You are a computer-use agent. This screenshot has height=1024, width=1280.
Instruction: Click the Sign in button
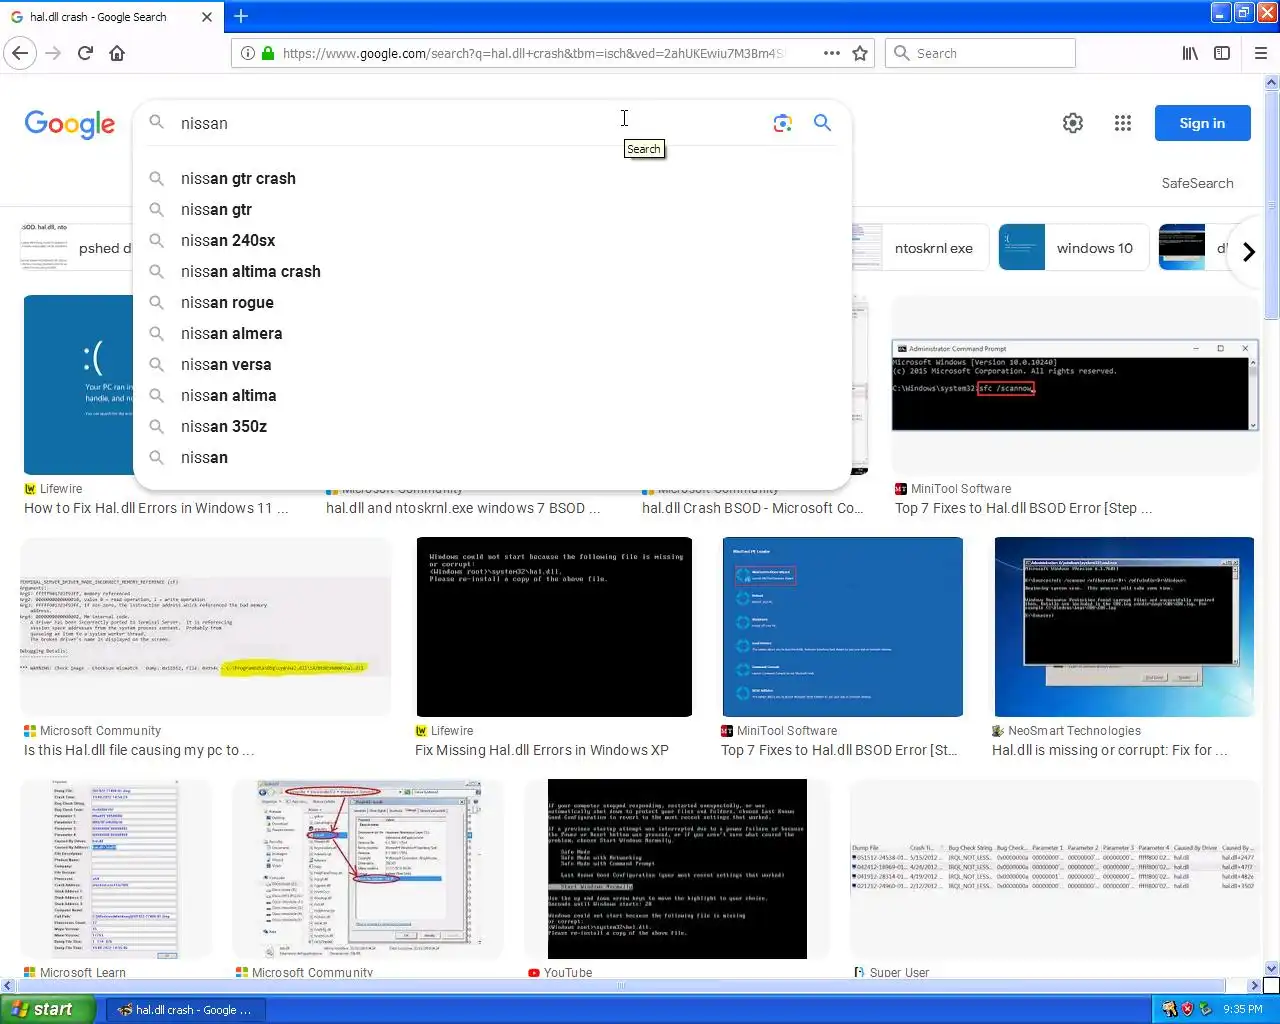coord(1202,123)
